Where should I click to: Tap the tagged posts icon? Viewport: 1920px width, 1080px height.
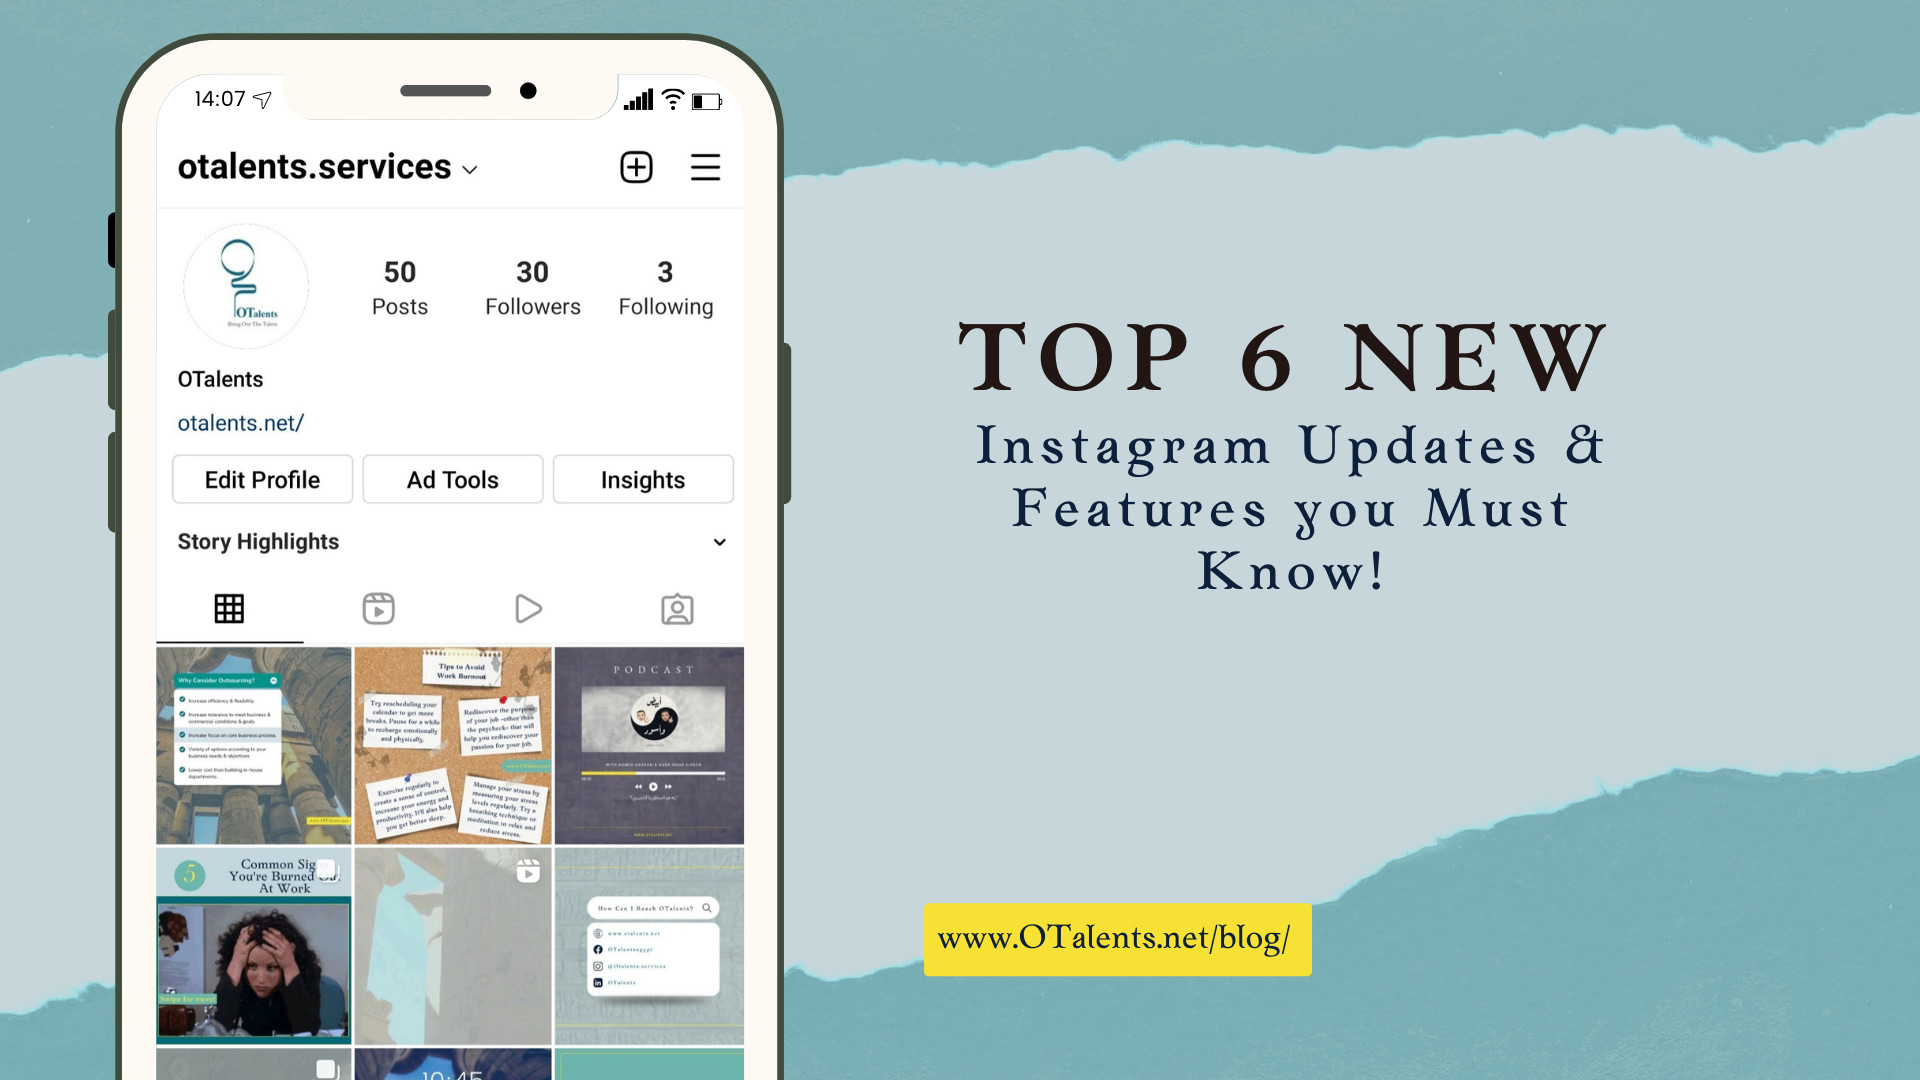[x=676, y=608]
